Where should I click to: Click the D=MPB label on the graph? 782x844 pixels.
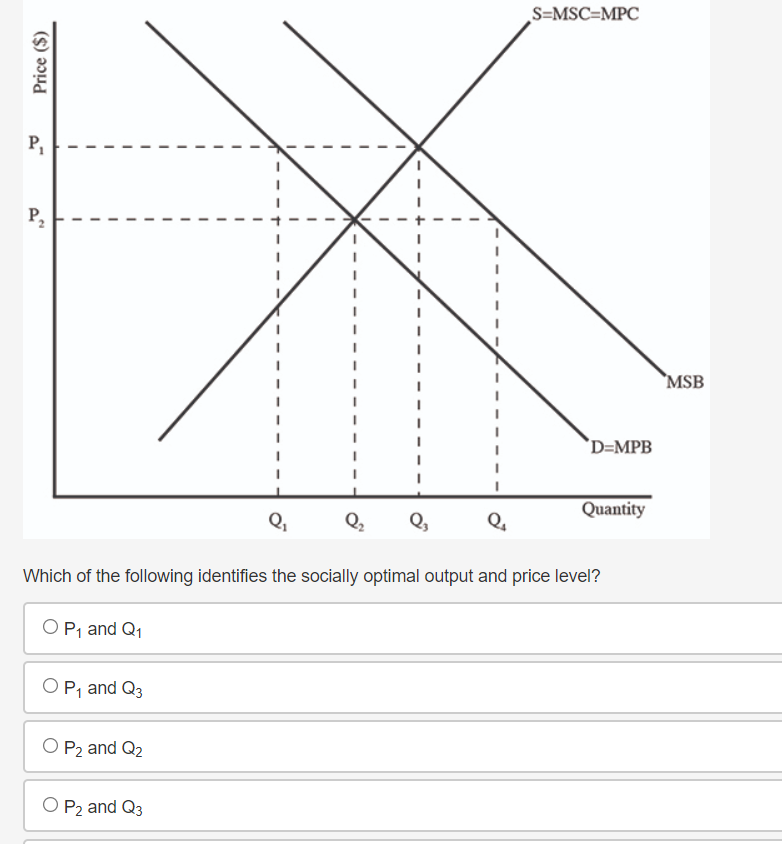(622, 447)
